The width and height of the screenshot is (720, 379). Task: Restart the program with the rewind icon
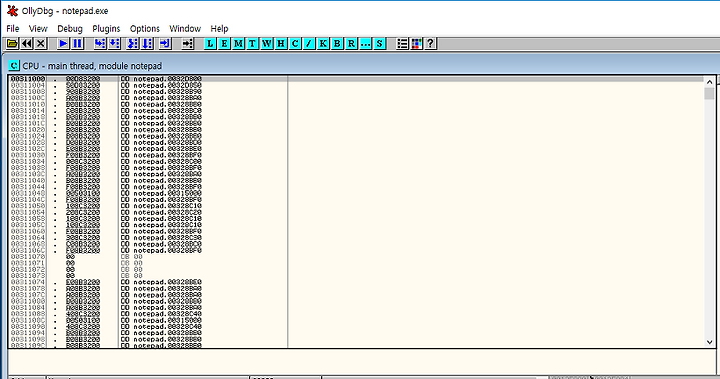pyautogui.click(x=27, y=44)
